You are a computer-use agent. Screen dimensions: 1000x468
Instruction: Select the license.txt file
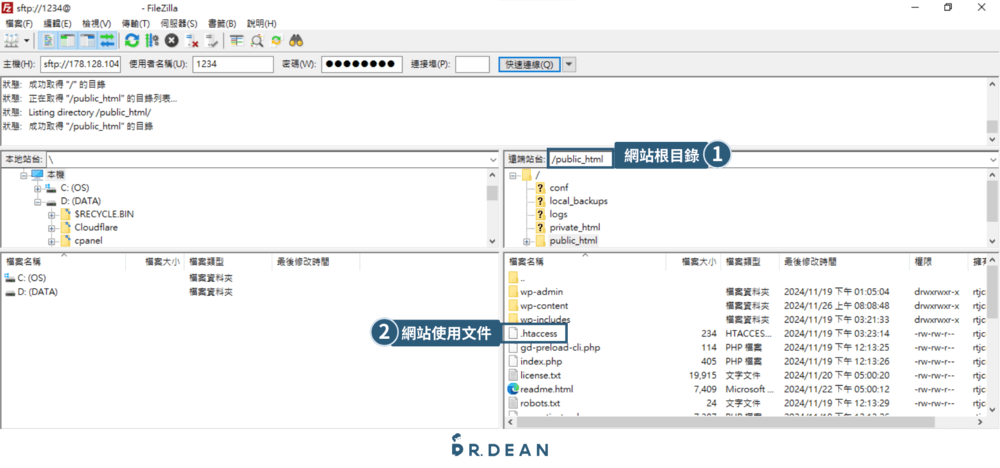[541, 376]
